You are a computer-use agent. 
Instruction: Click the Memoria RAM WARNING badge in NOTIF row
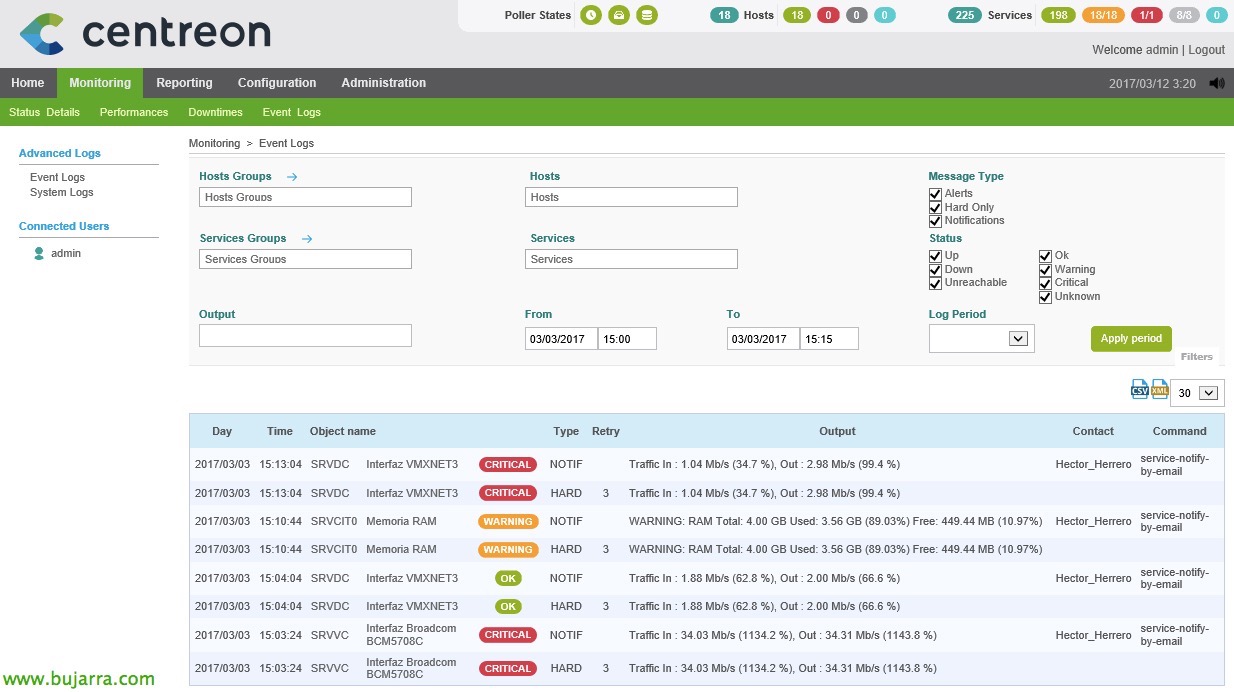coord(508,521)
